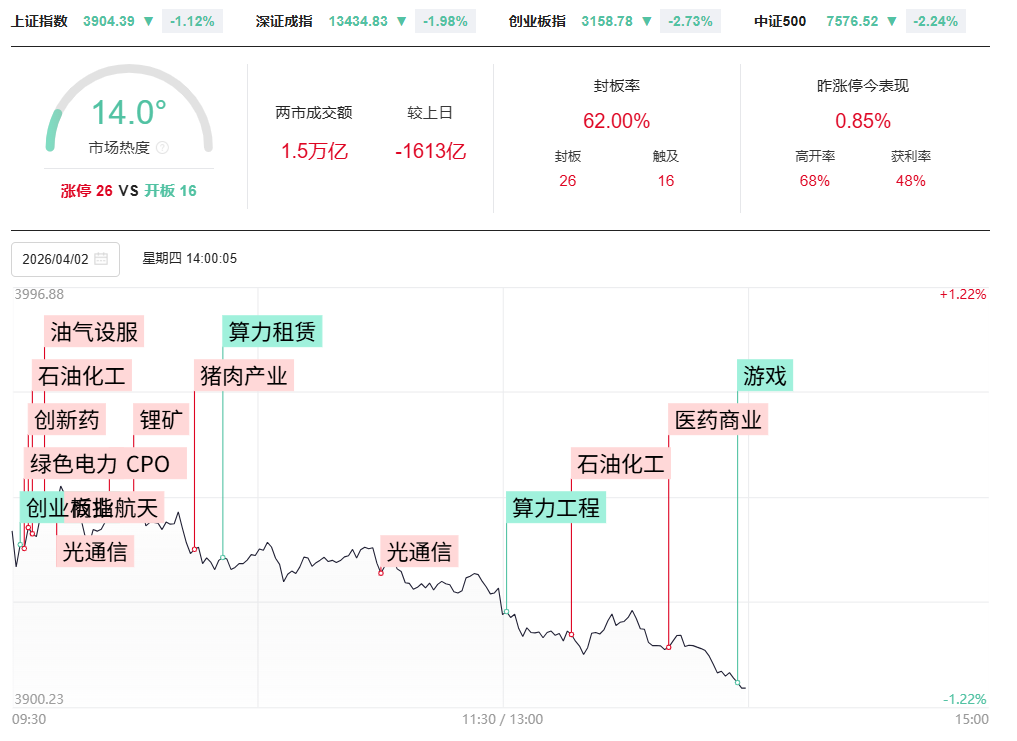The image size is (1017, 741).
Task: Click the 62.00% 封板率 figure
Action: pyautogui.click(x=616, y=121)
